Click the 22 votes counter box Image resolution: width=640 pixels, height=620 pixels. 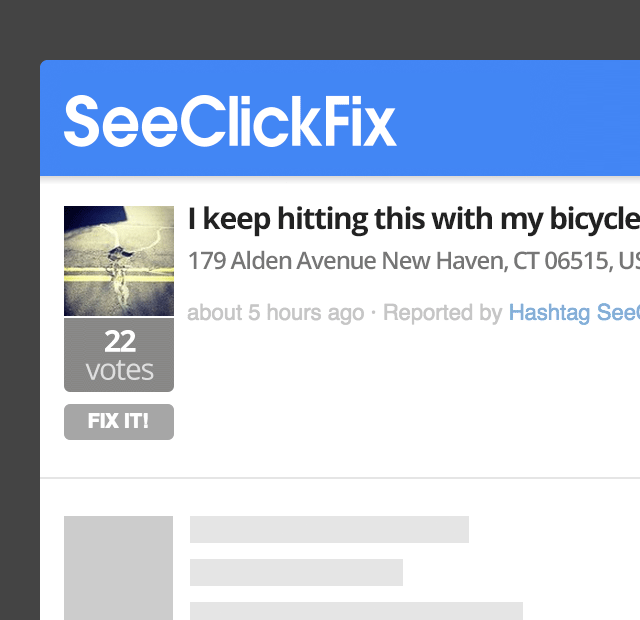(x=119, y=355)
